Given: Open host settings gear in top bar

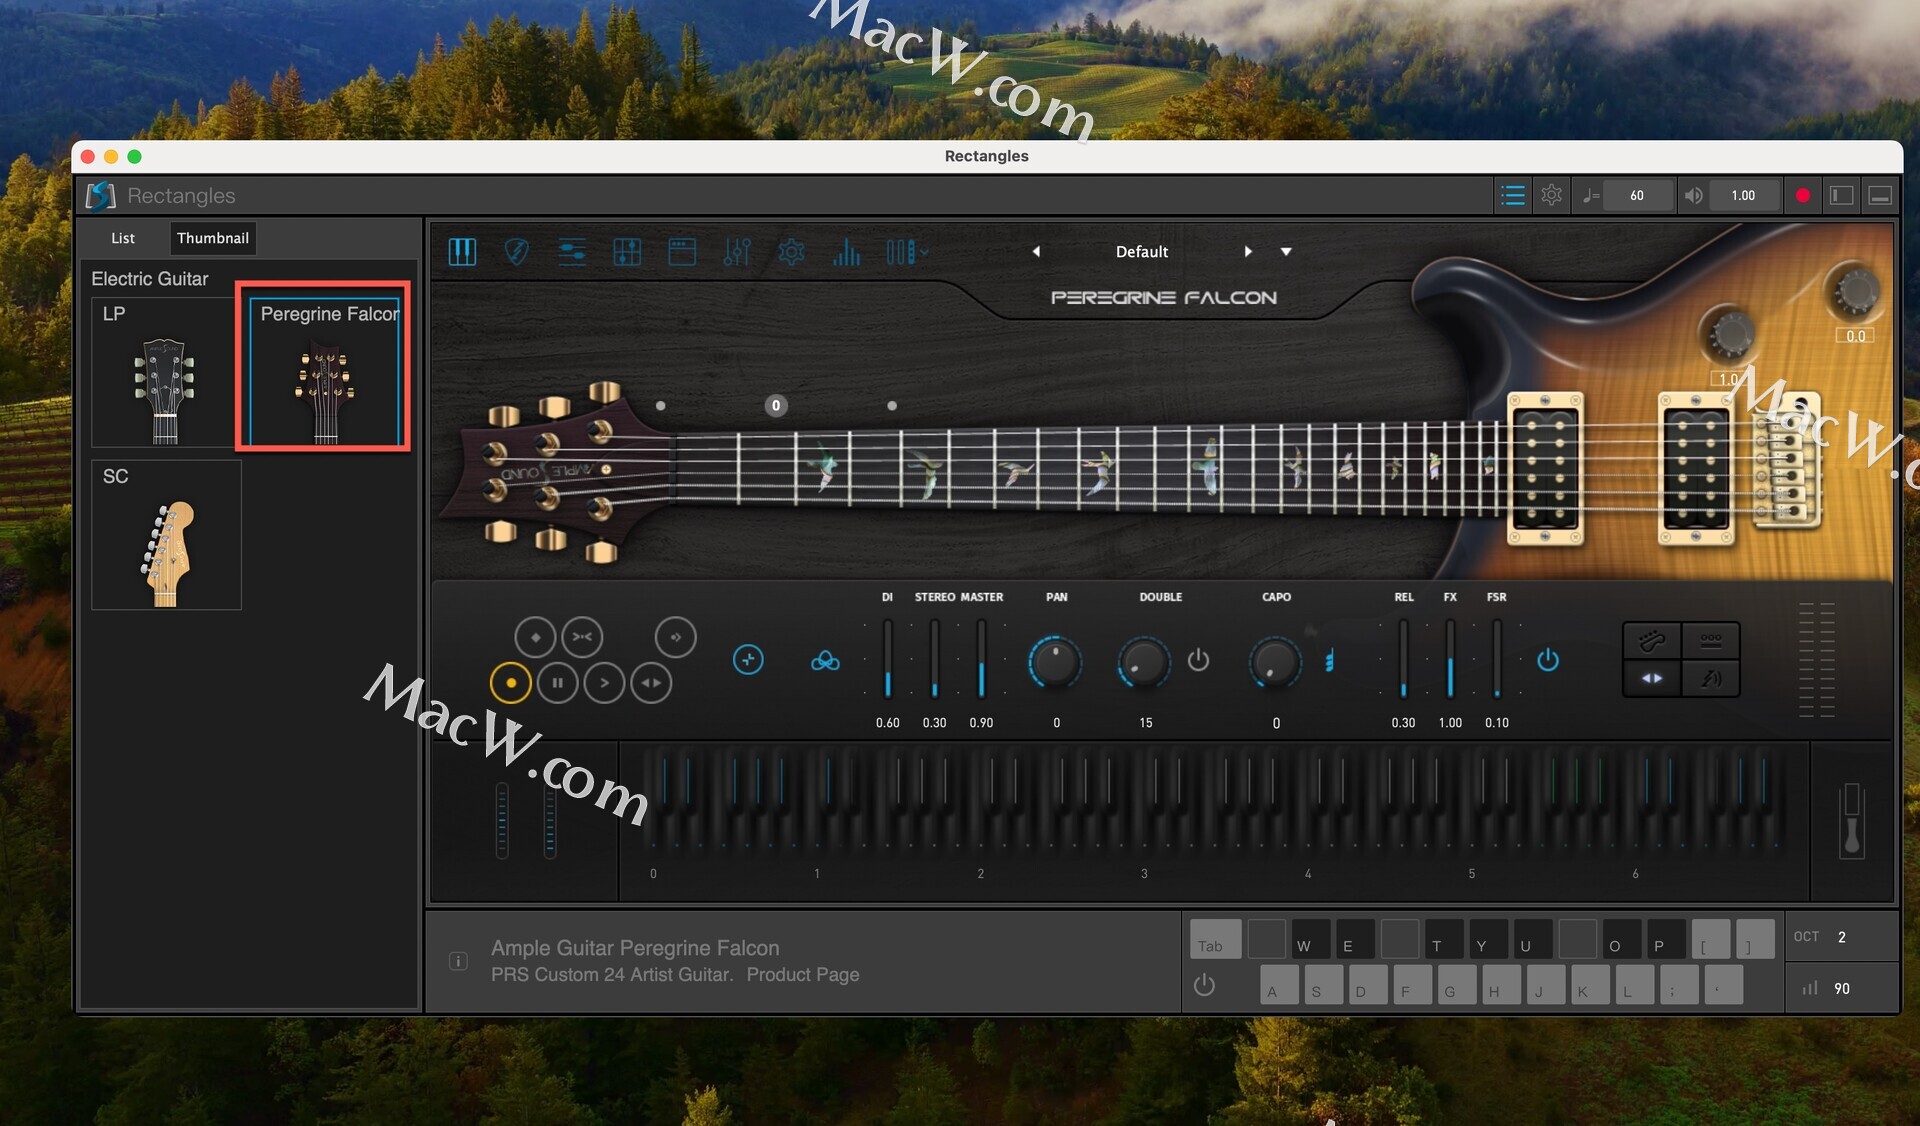Looking at the screenshot, I should coord(1551,196).
